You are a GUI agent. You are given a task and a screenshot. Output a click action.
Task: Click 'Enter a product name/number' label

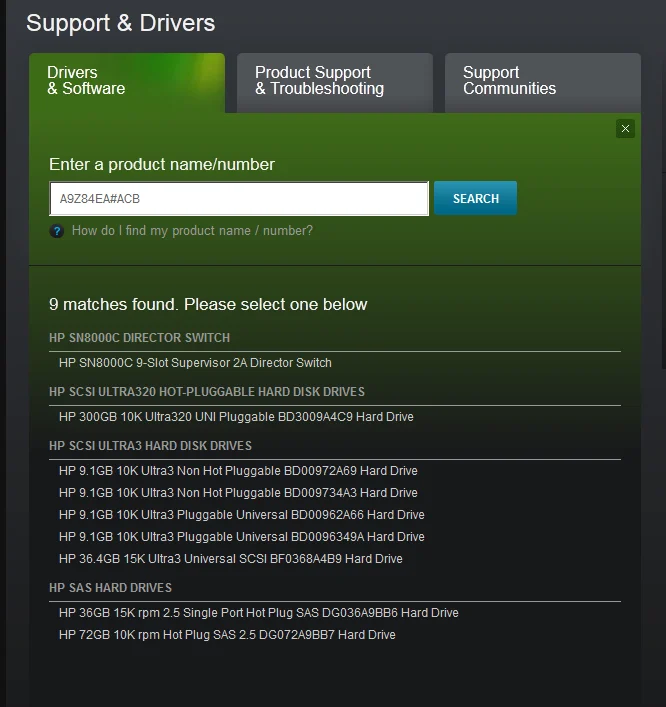(x=161, y=165)
